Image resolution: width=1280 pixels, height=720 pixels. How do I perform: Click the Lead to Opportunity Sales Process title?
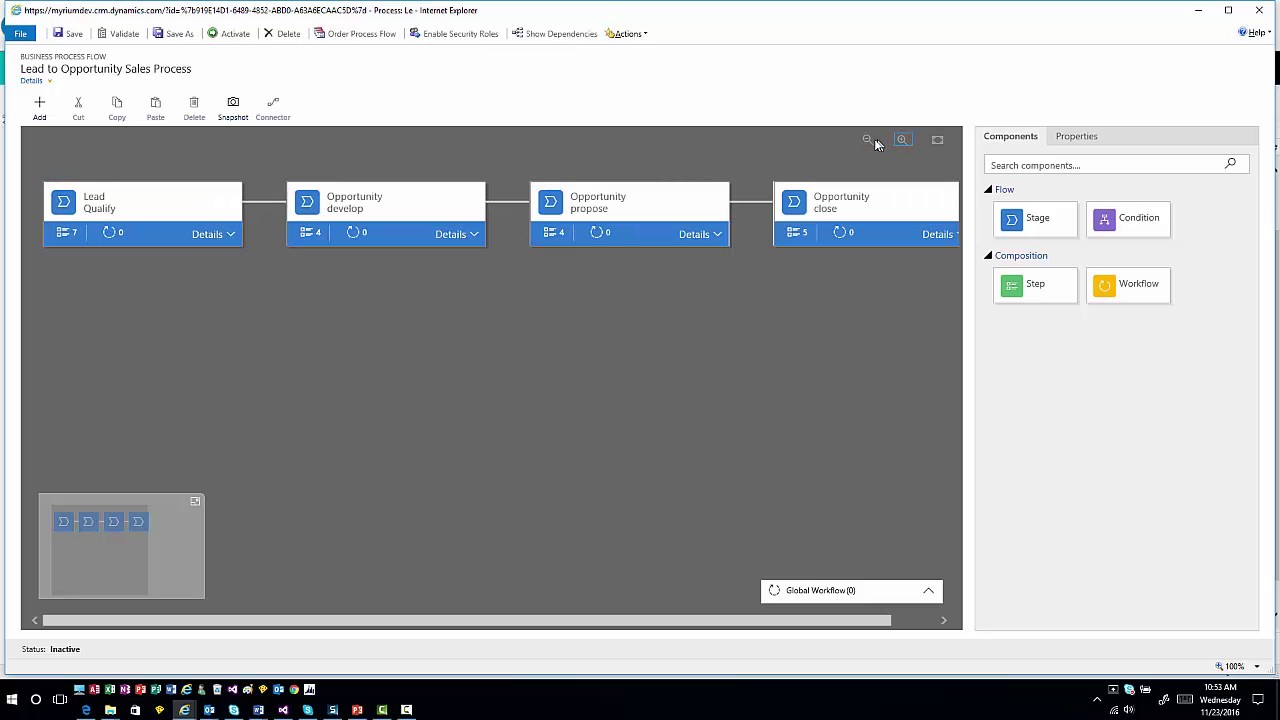(105, 69)
